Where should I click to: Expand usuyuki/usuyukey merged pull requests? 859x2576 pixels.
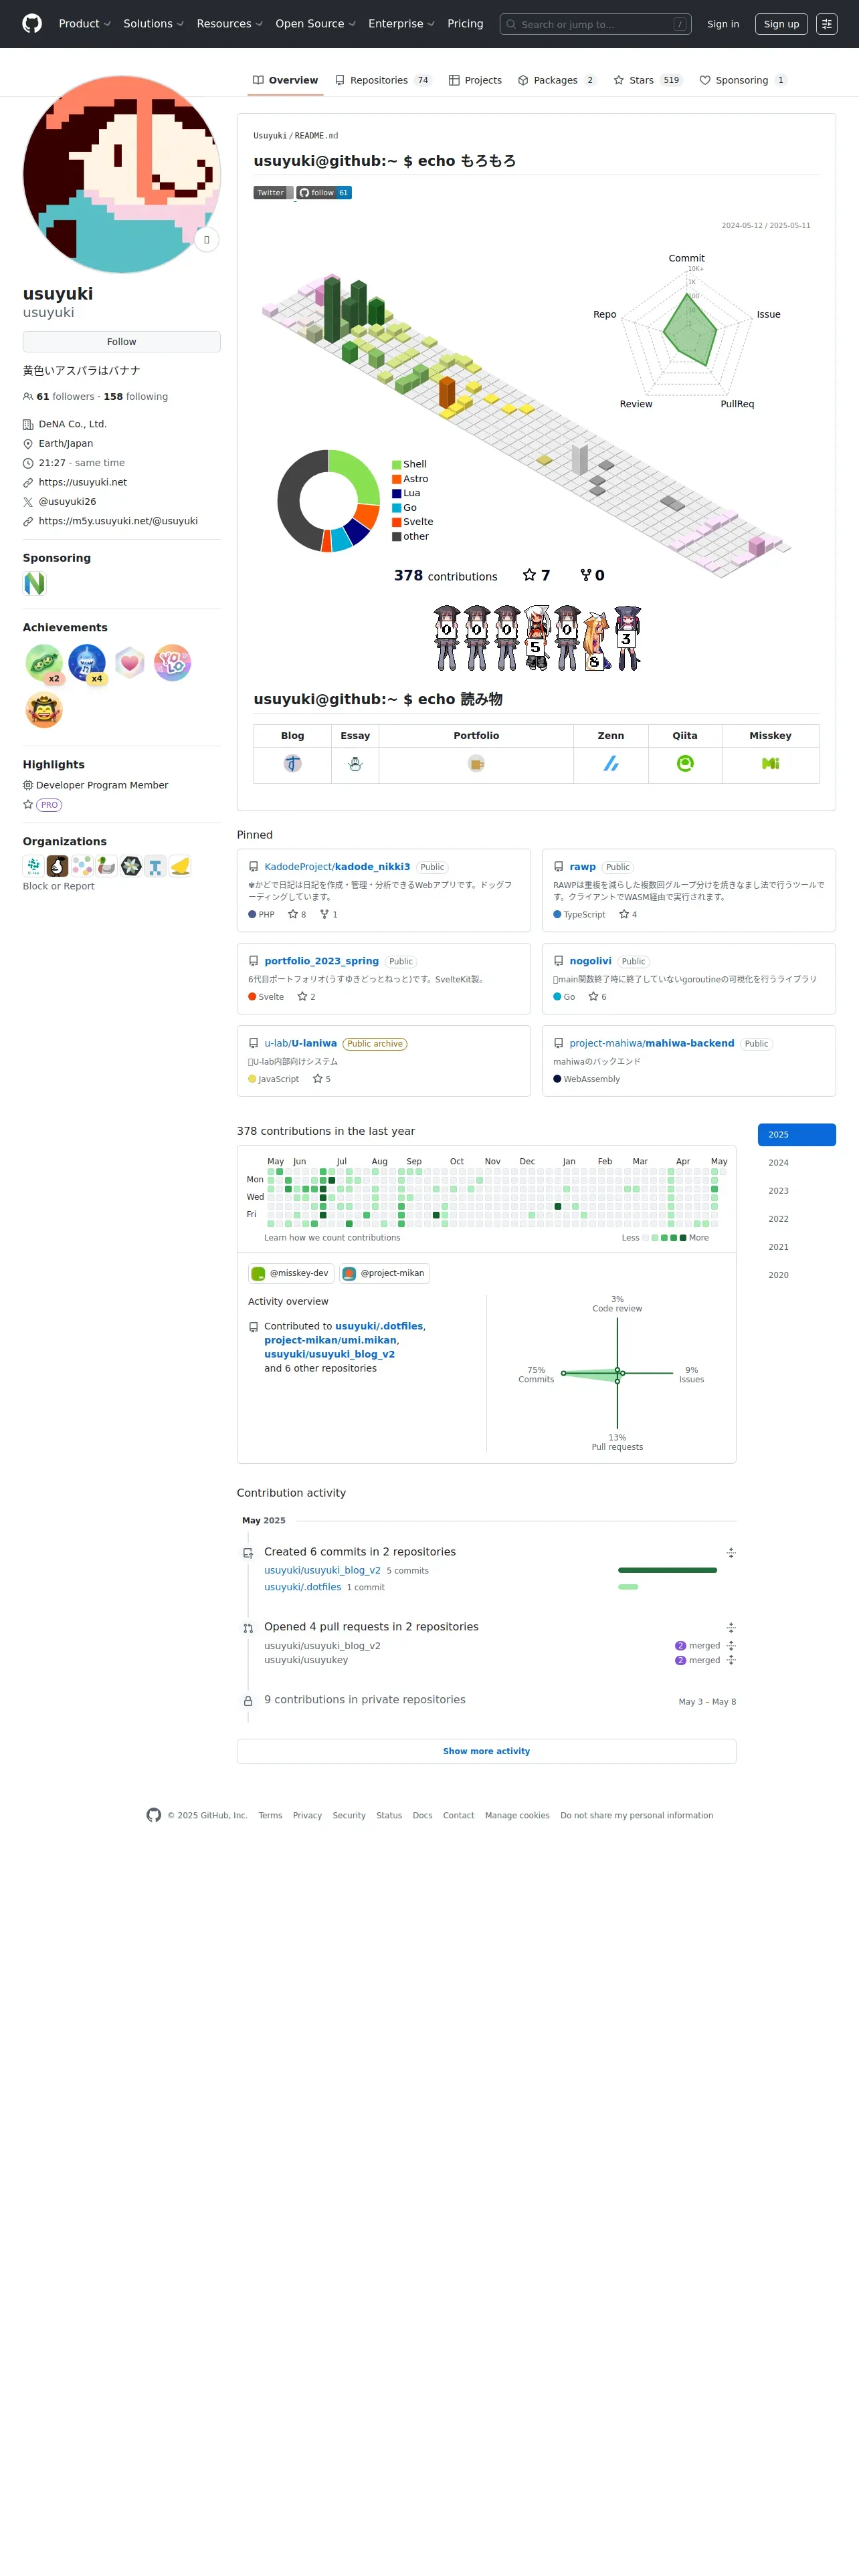[x=731, y=1660]
